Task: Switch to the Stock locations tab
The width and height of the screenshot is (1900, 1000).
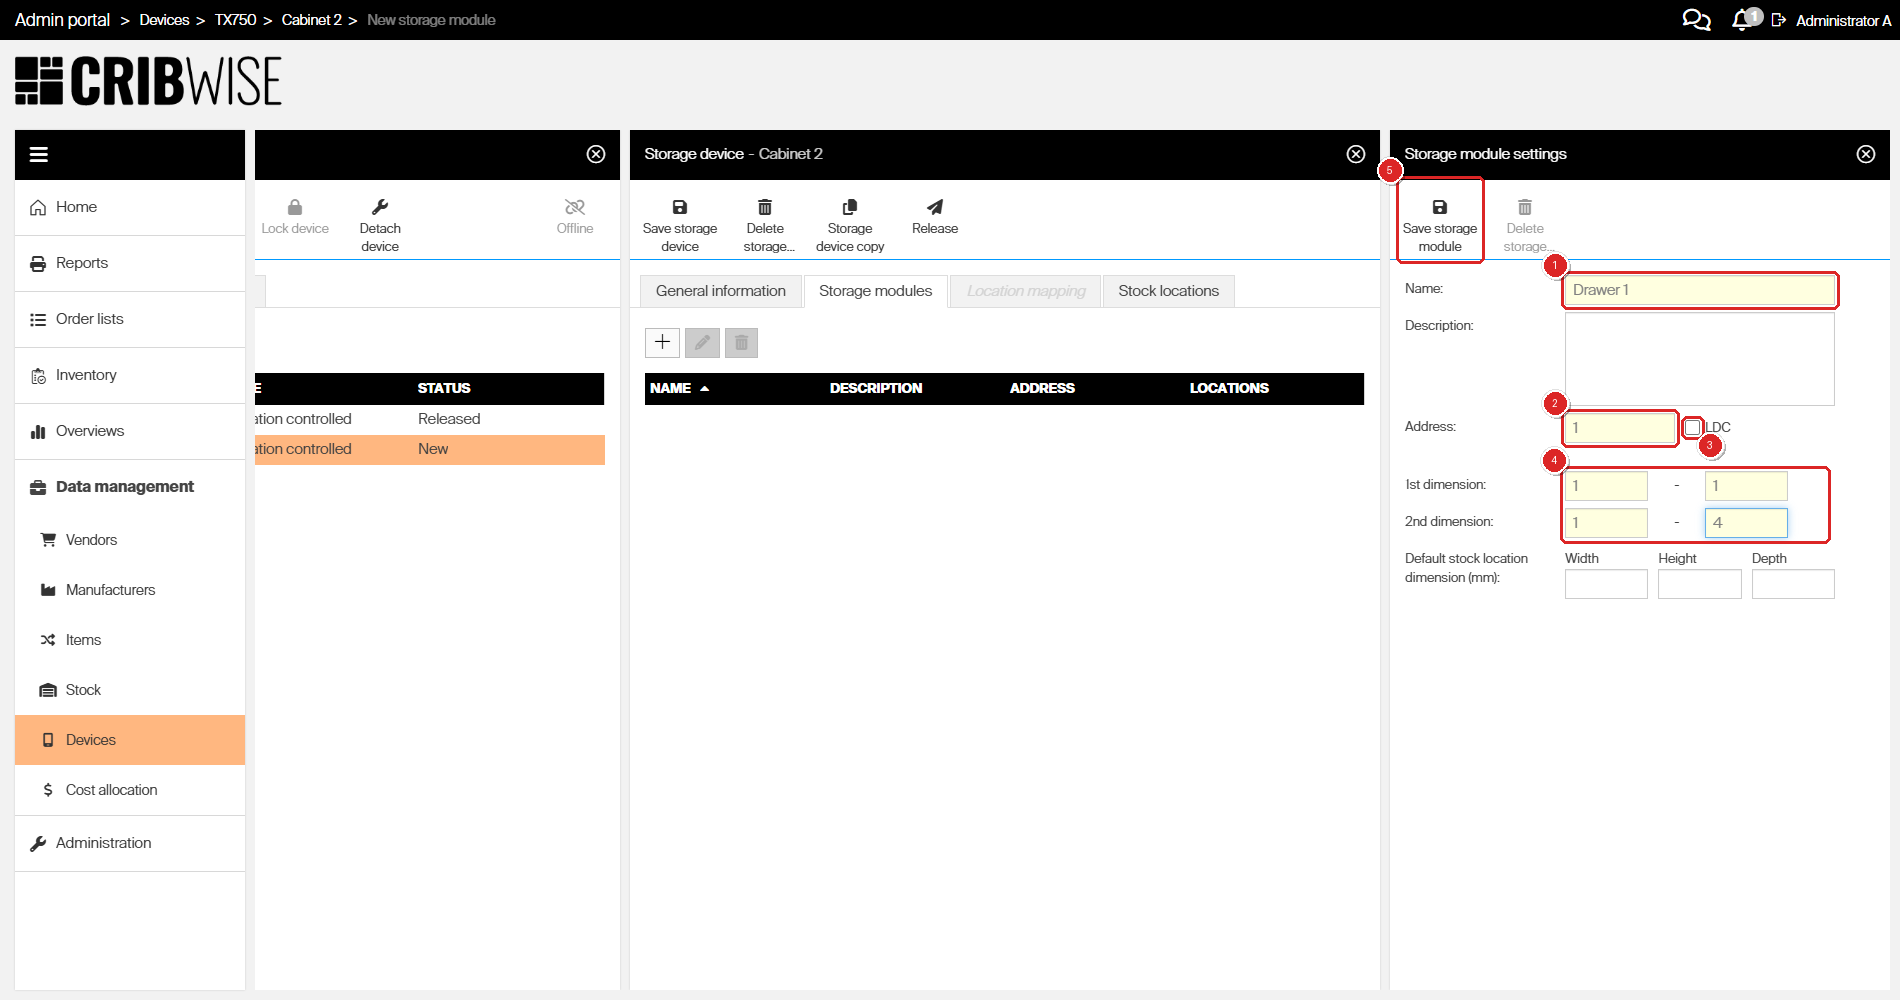Action: (1168, 291)
